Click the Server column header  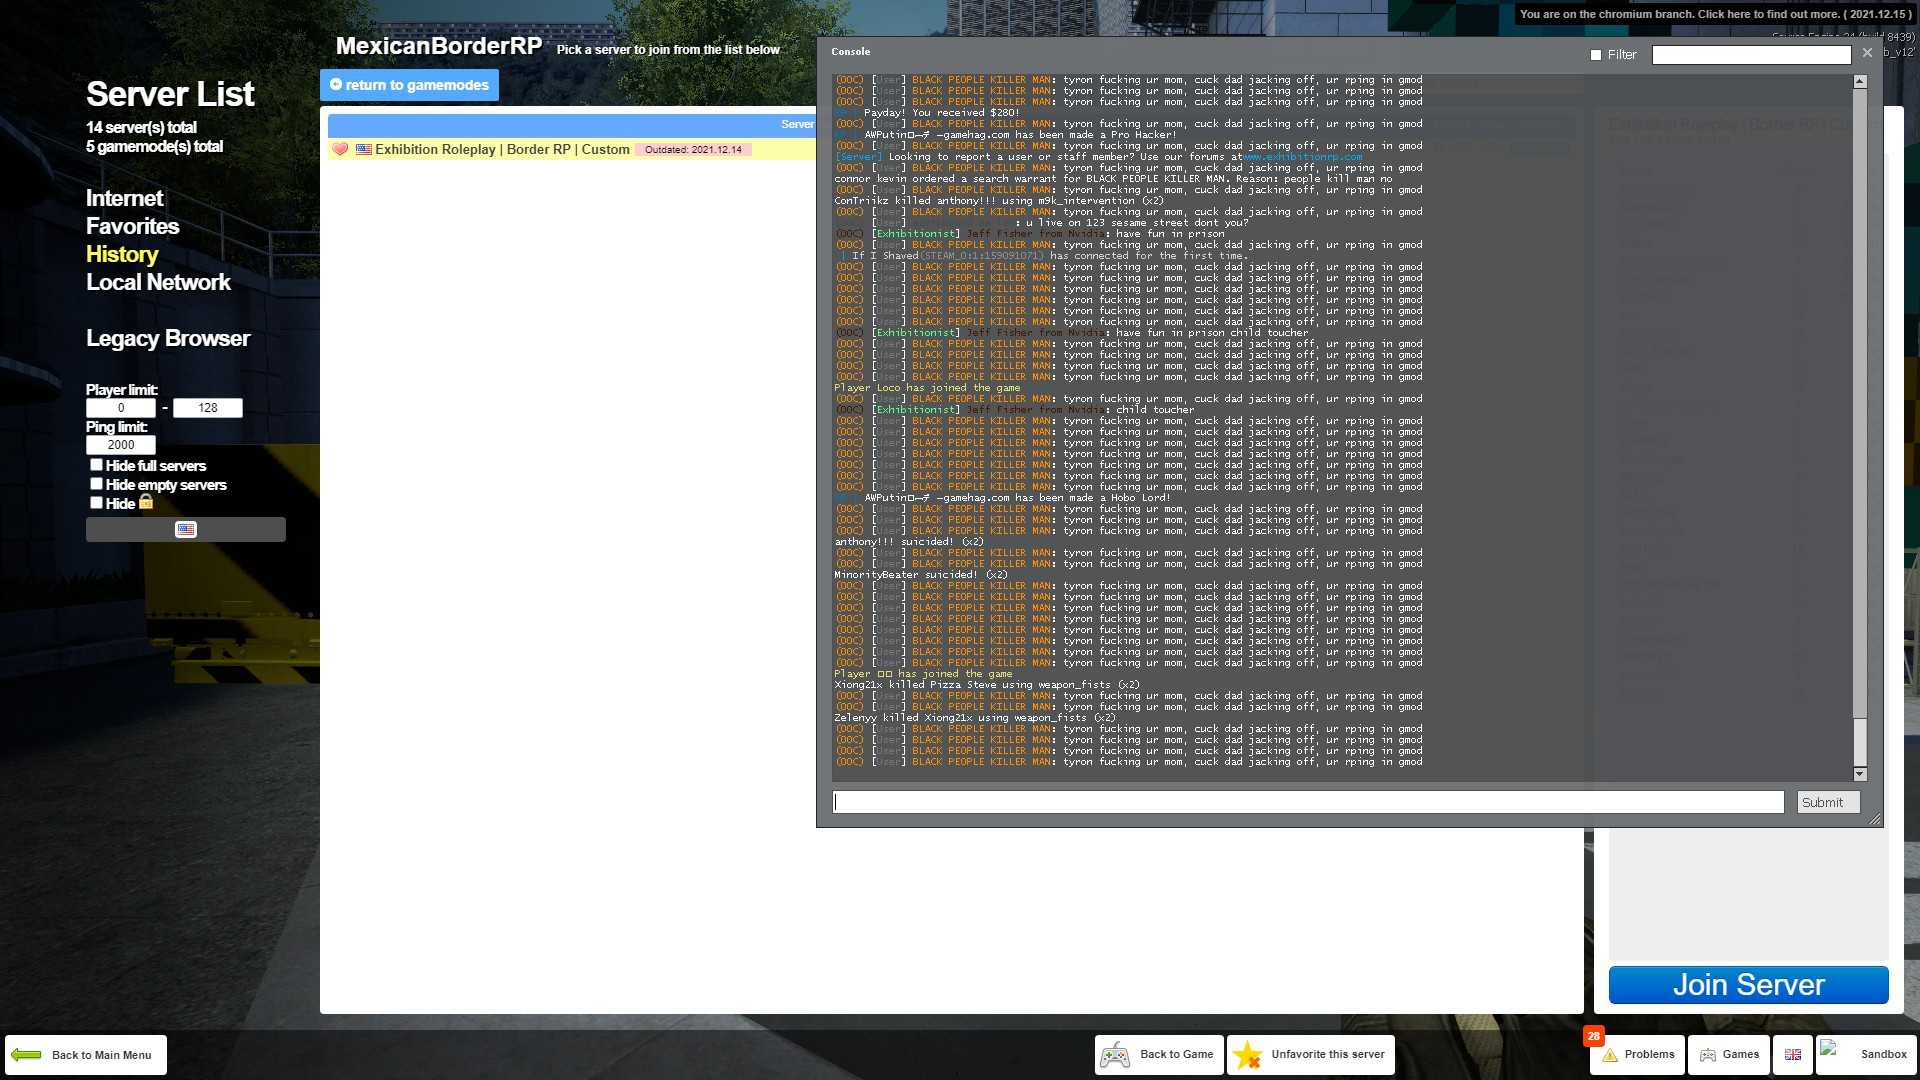click(x=797, y=124)
